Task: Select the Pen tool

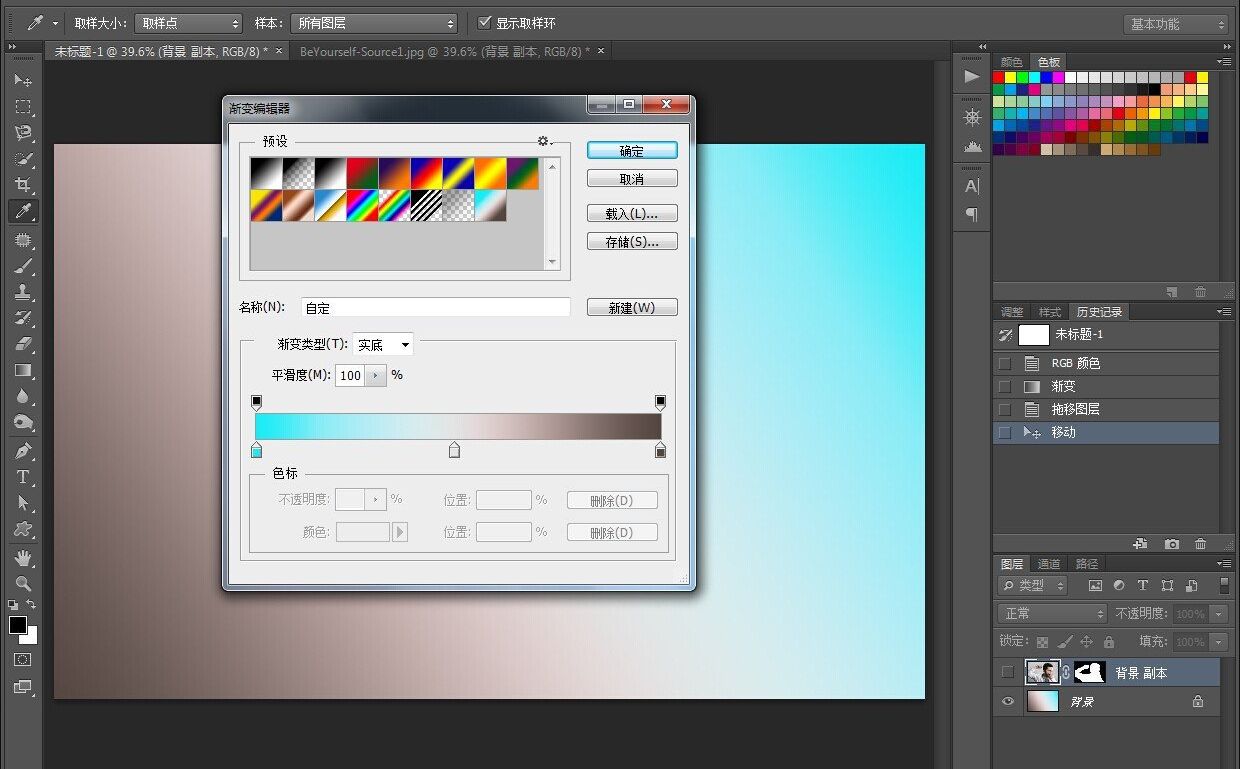Action: tap(23, 451)
